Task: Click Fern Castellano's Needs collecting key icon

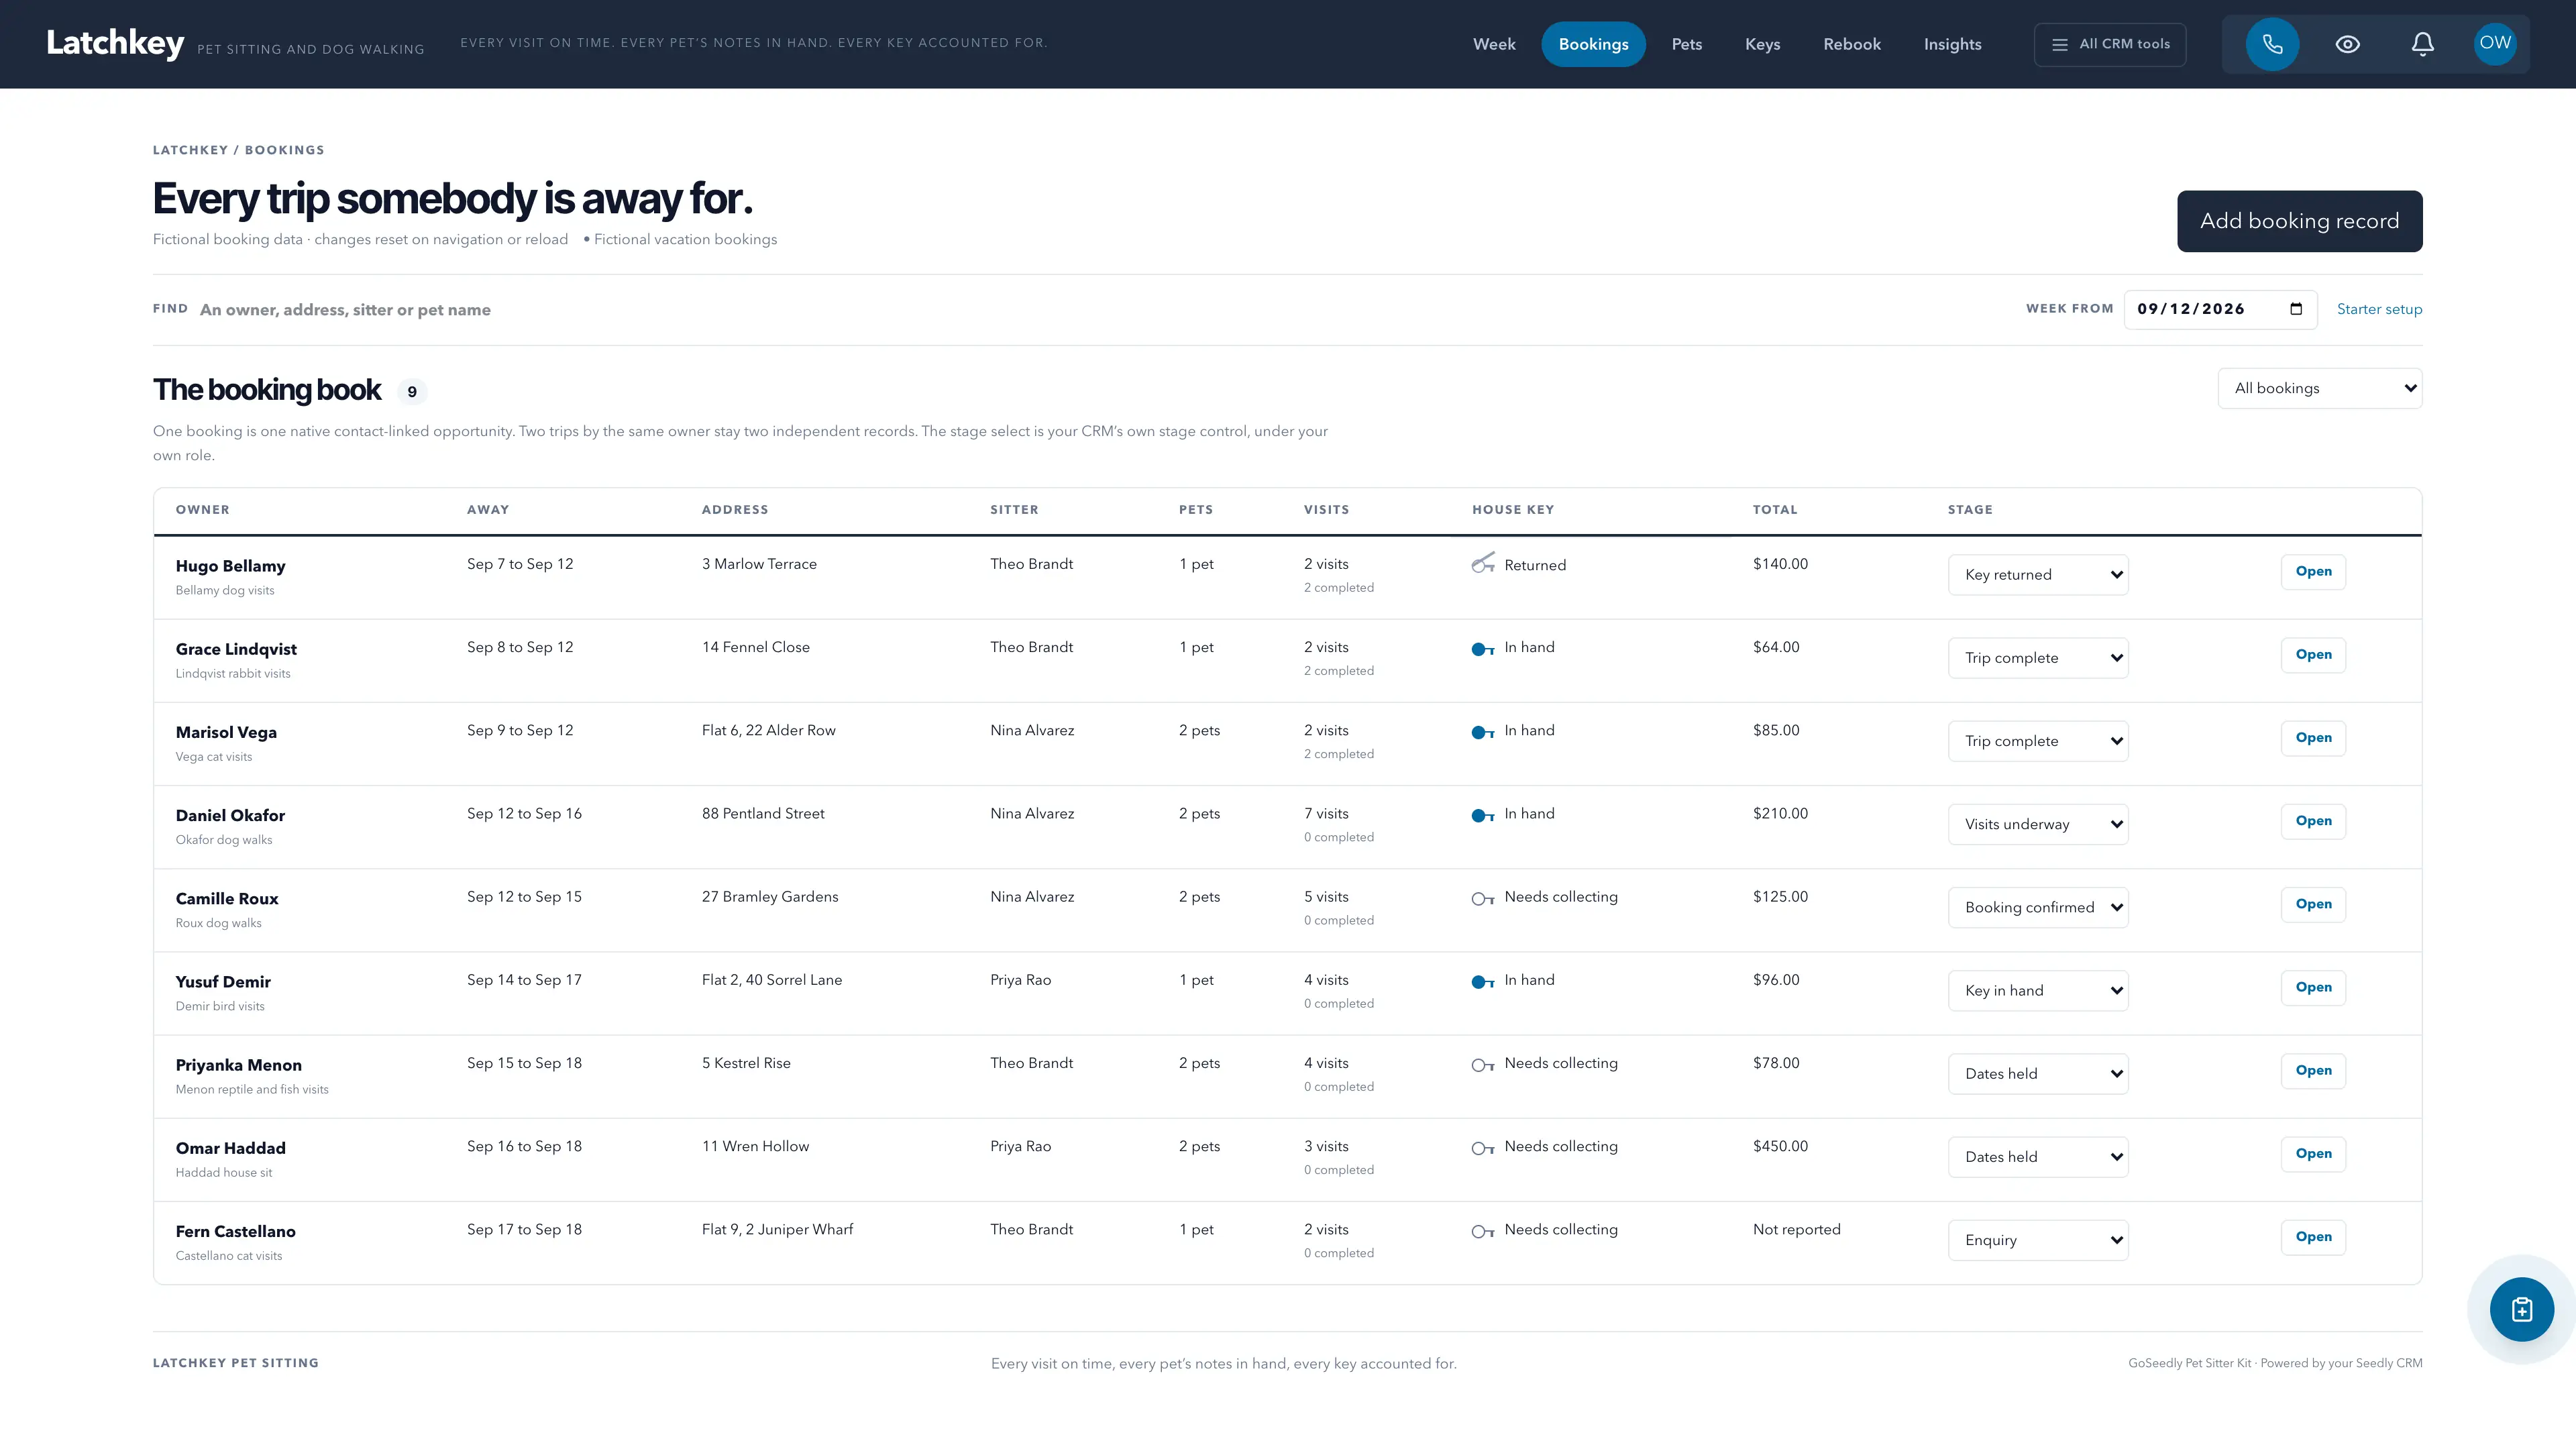Action: click(1483, 1231)
